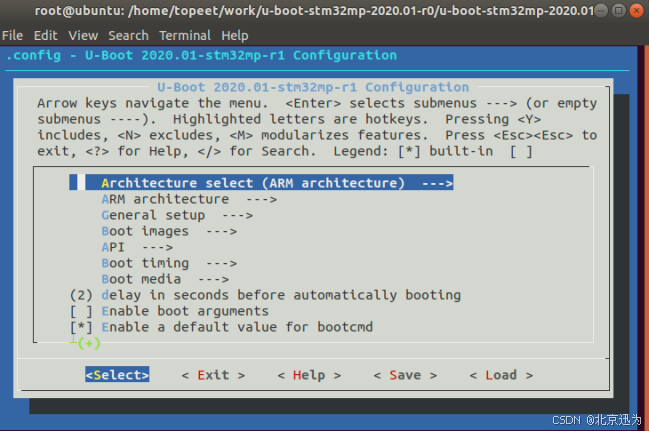649x432 pixels.
Task: Click the green (+) more-items indicator
Action: [x=89, y=343]
